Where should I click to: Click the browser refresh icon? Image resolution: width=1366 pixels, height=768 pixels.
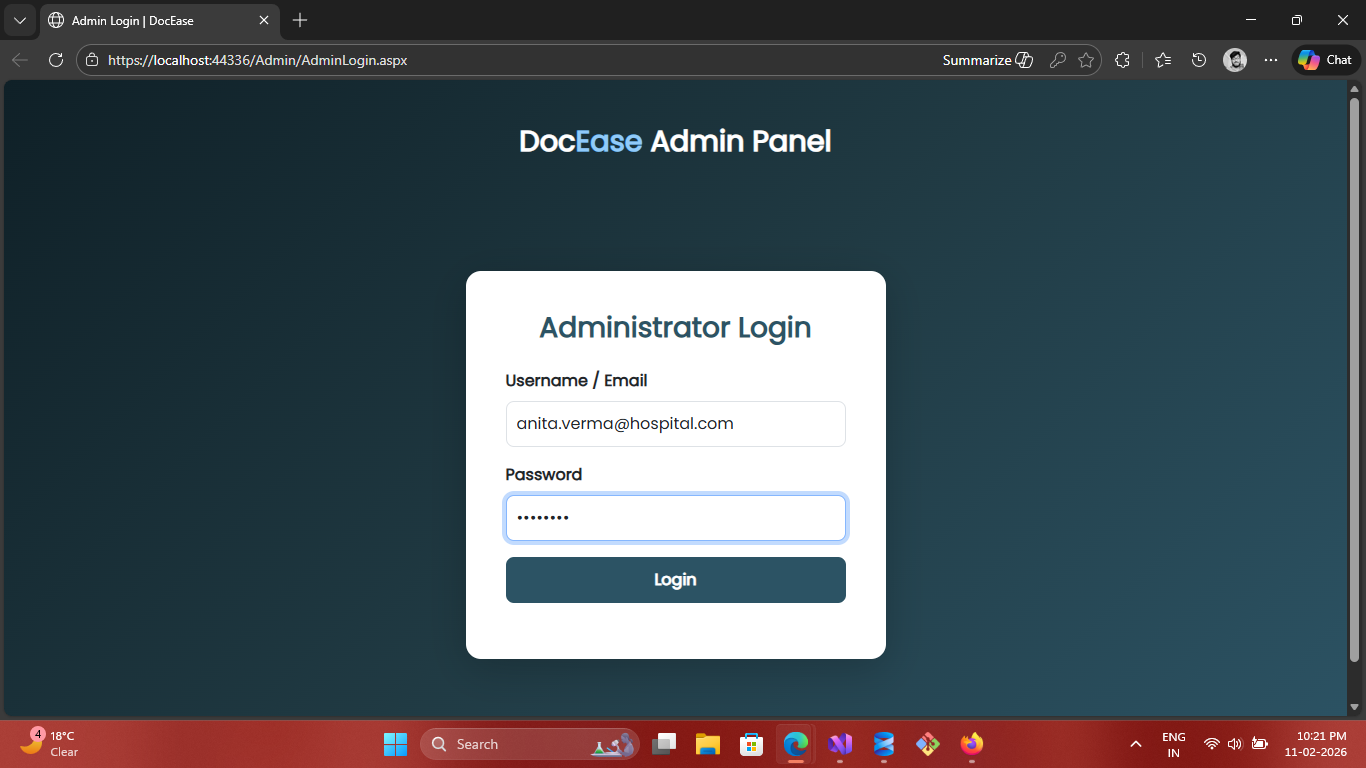(56, 60)
